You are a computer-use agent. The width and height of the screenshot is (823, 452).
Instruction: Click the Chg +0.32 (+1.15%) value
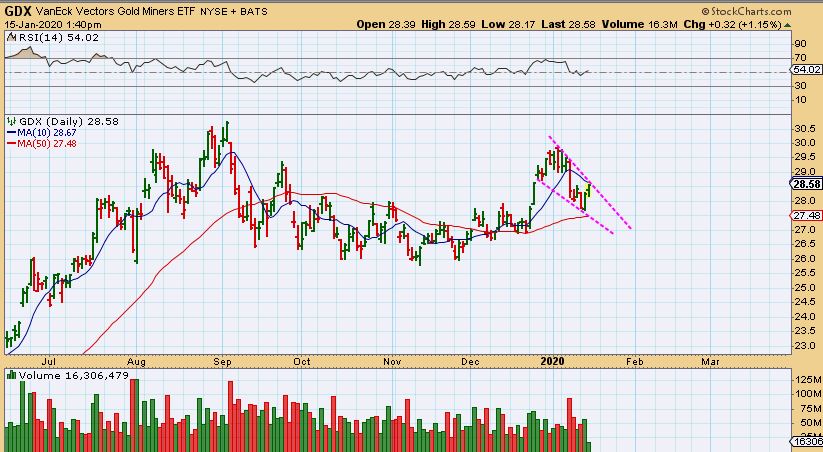click(733, 24)
